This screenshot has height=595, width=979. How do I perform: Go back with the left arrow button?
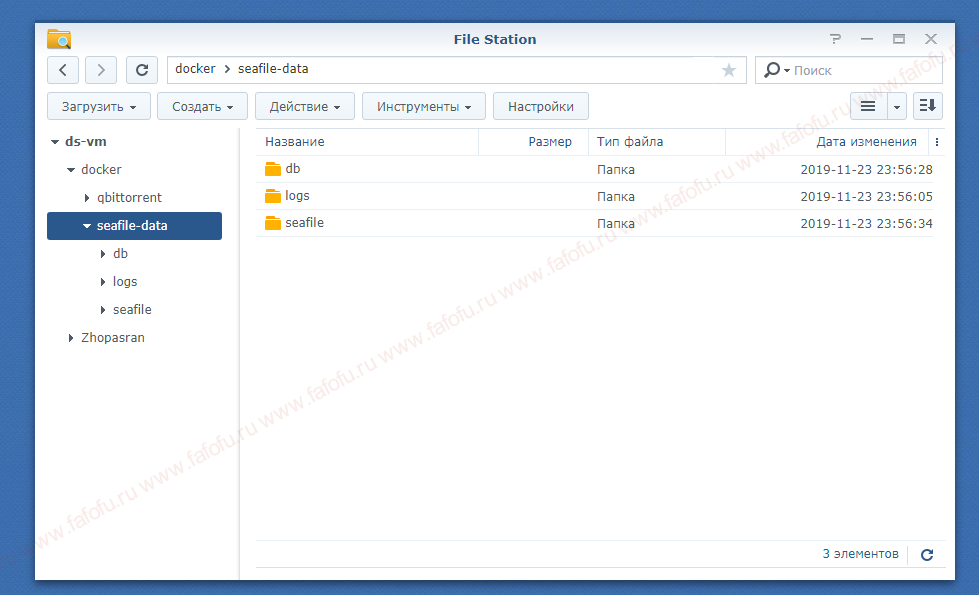(x=62, y=70)
